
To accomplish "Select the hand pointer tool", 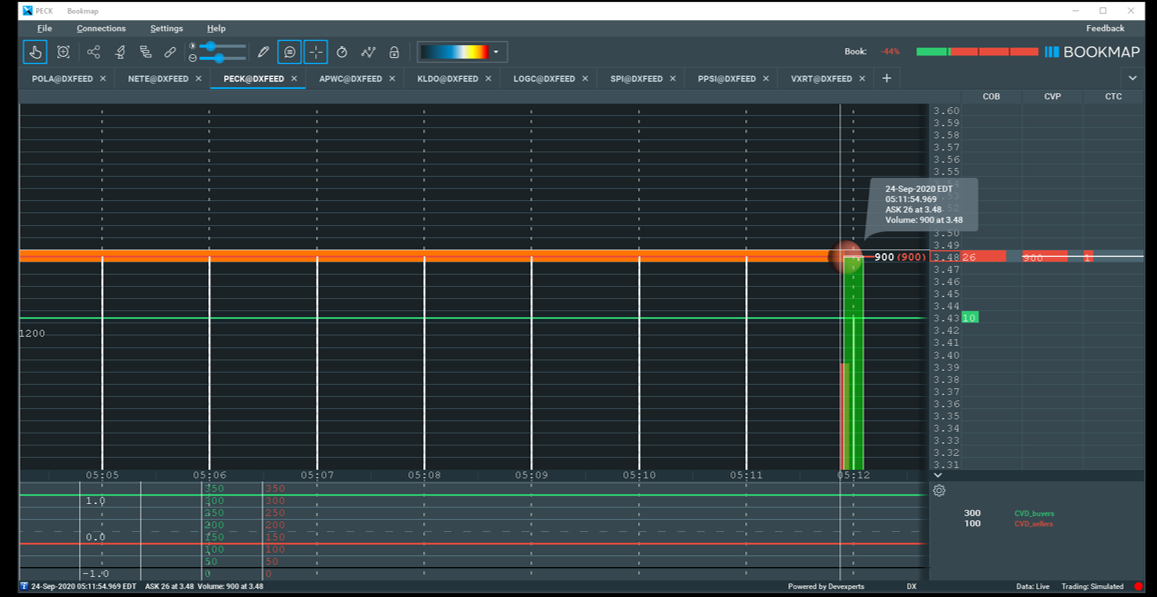I will (x=35, y=52).
